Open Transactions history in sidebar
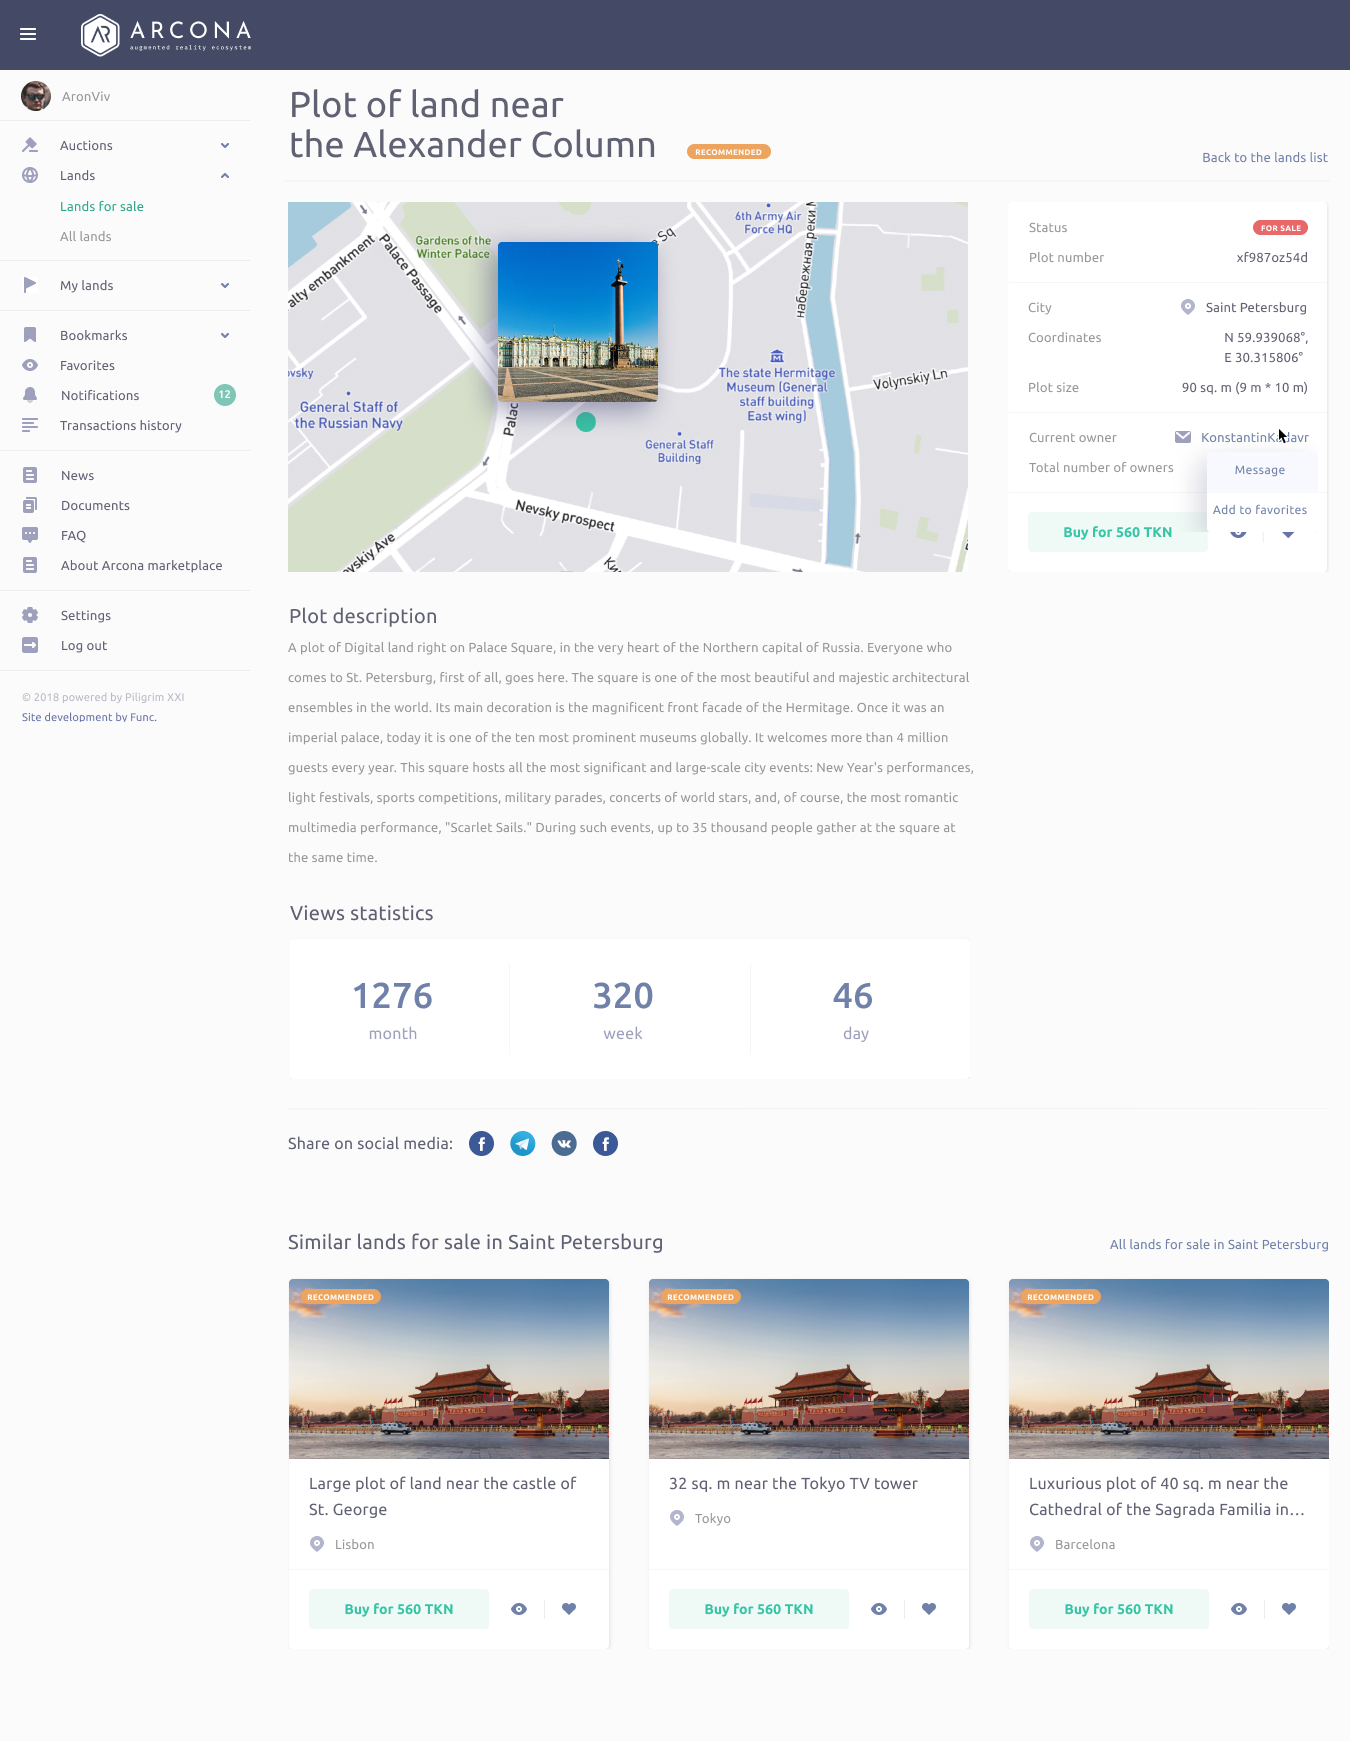This screenshot has height=1741, width=1350. point(121,426)
